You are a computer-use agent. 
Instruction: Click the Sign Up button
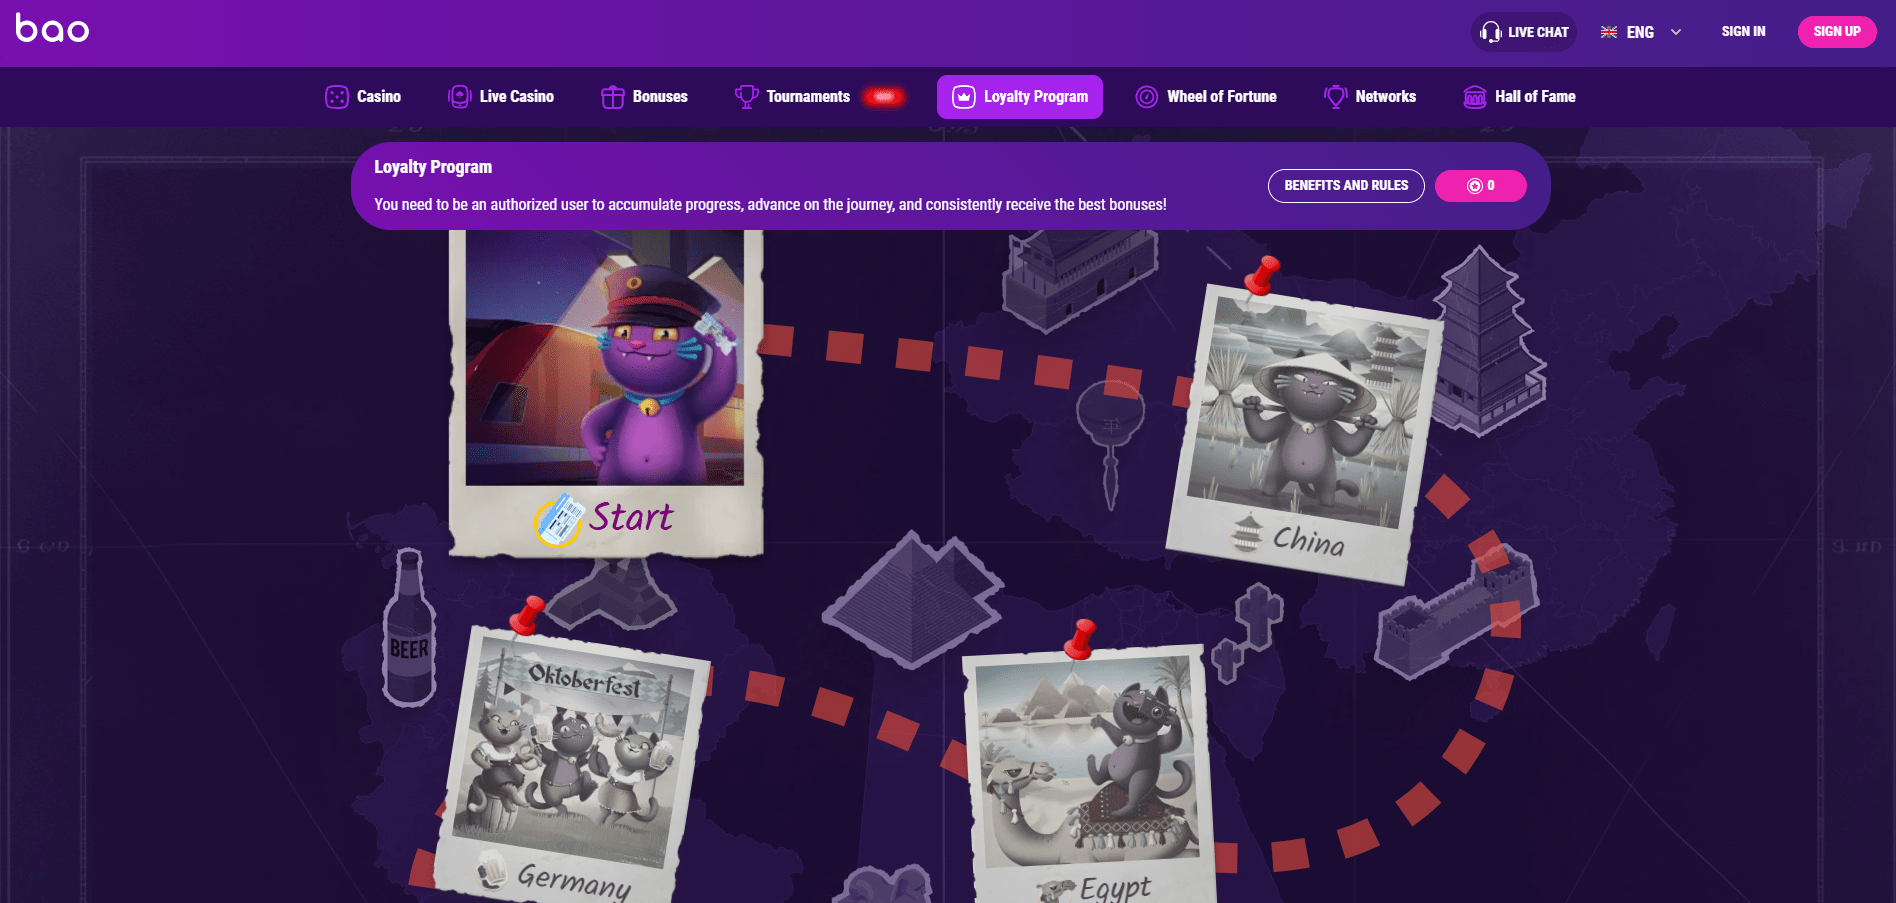(x=1837, y=32)
